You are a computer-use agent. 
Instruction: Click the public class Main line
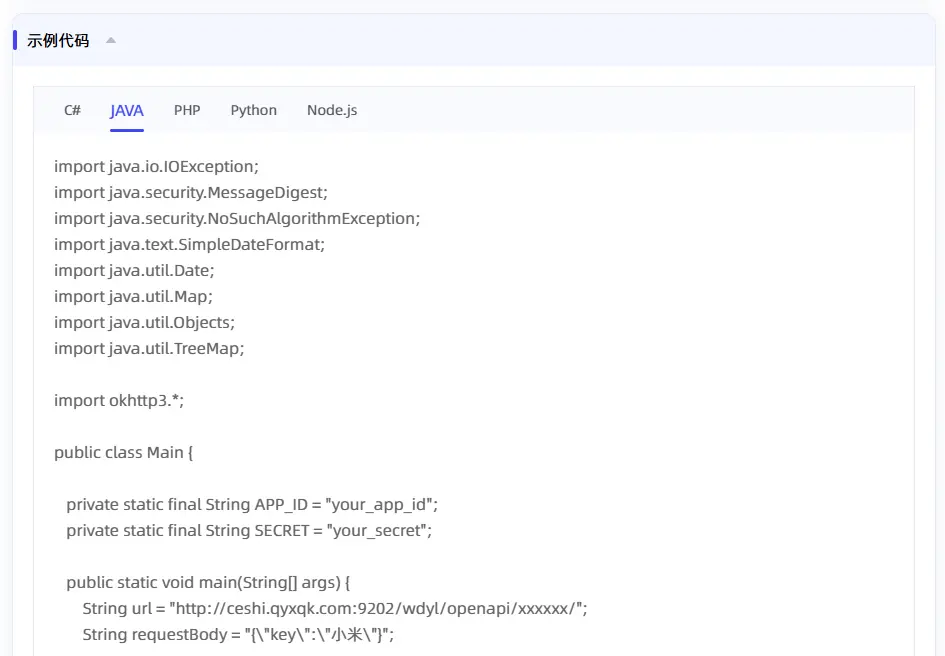(x=123, y=452)
